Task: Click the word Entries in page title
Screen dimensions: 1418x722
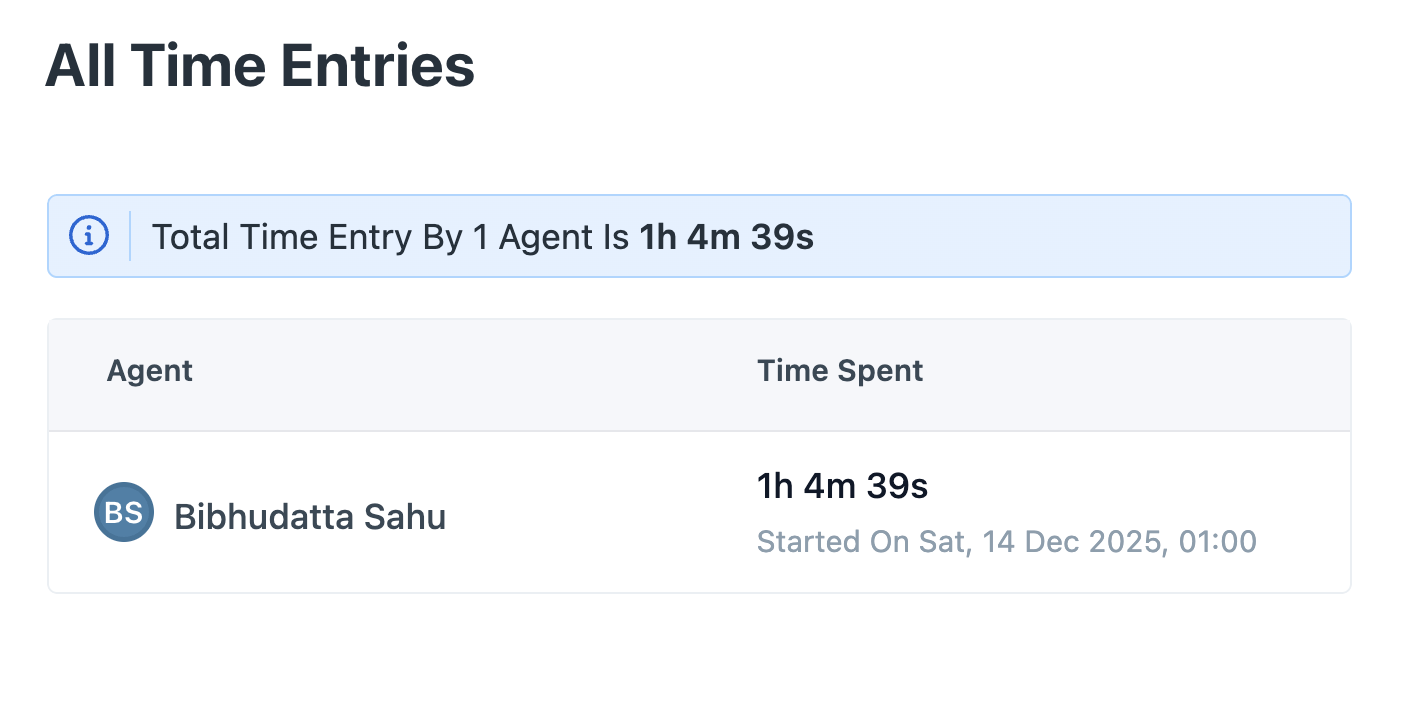Action: (x=376, y=66)
